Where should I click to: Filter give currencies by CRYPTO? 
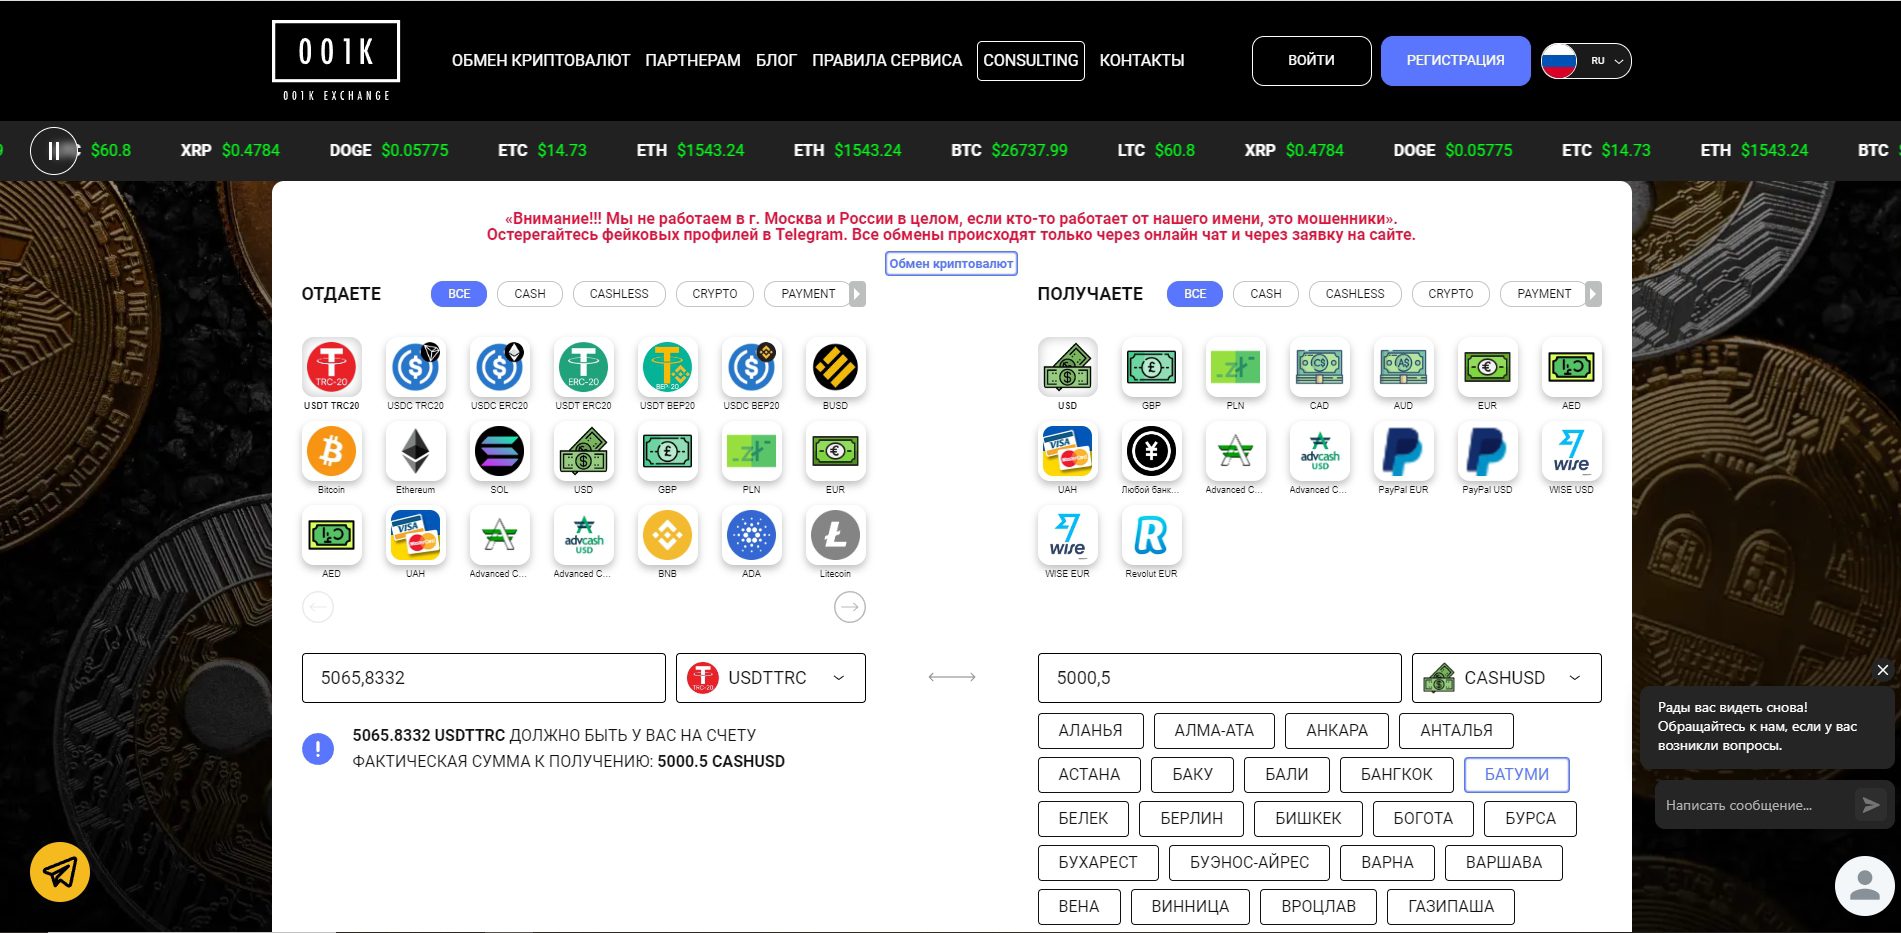point(715,294)
